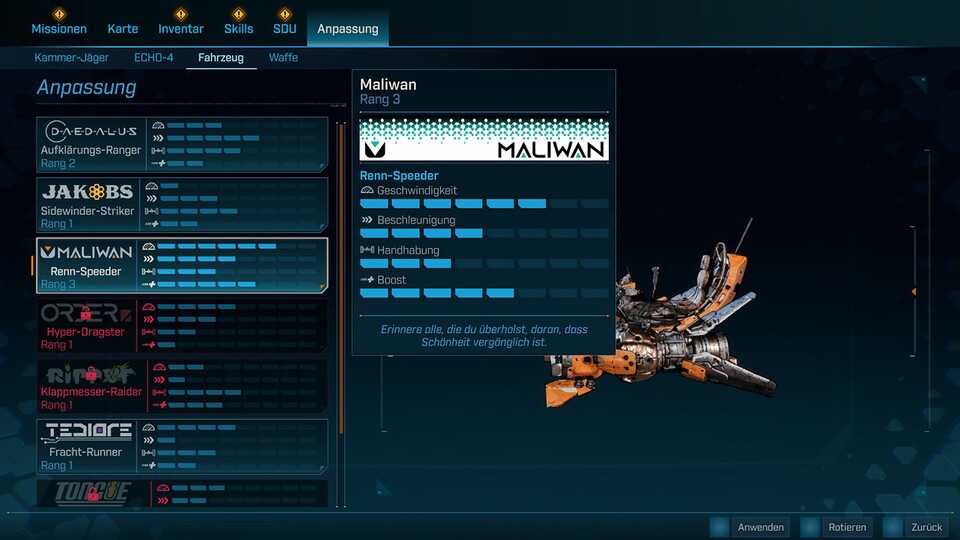Click the speedometer icon on the Daedalus card
The image size is (960, 540).
click(159, 126)
